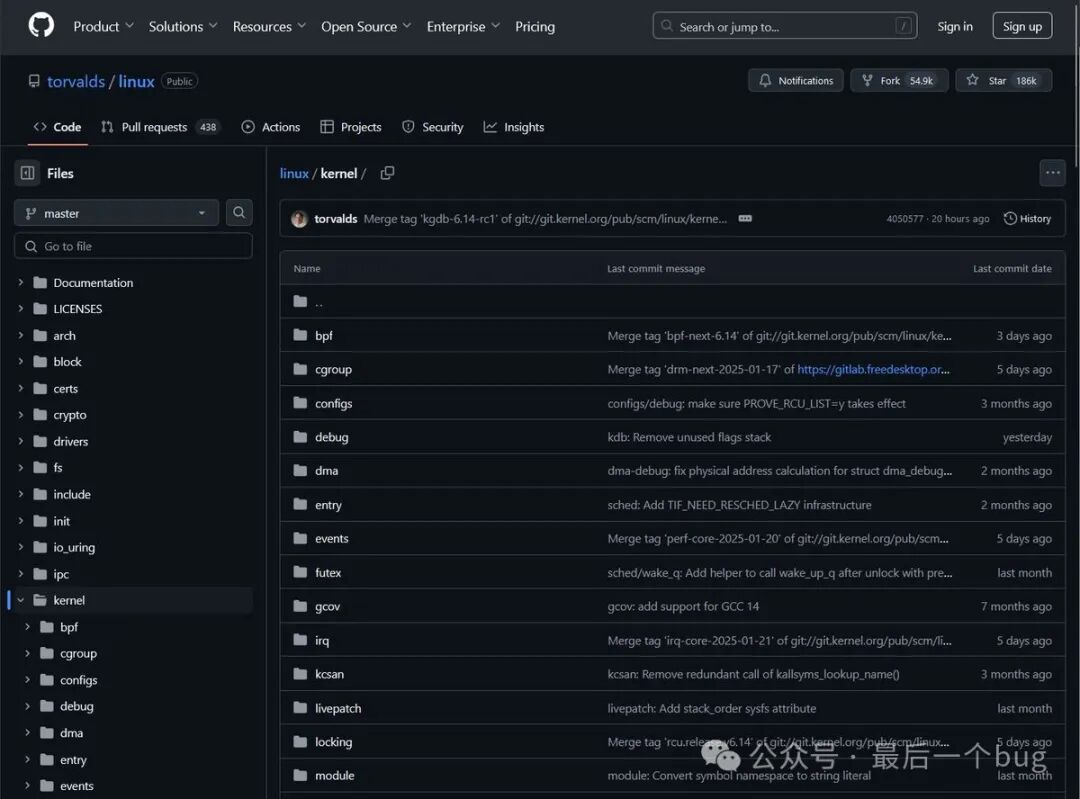The height and width of the screenshot is (799, 1080).
Task: Open the entry folder name in table
Action: coord(328,504)
